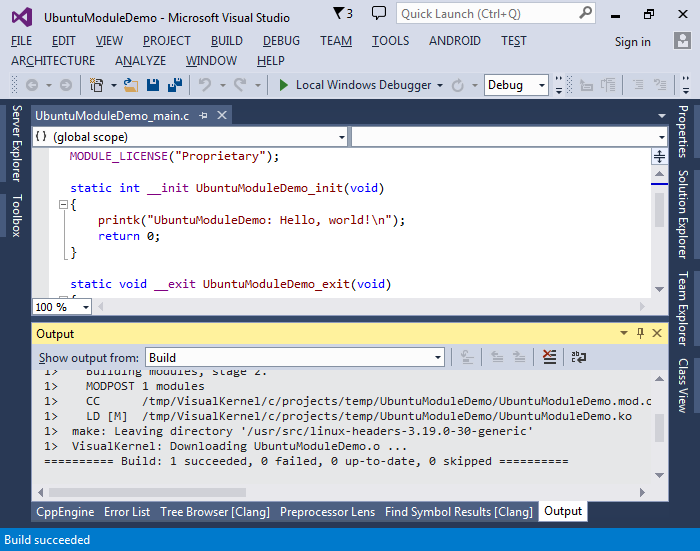700x551 pixels.
Task: Click the Refresh circular arrow icon
Action: pyautogui.click(x=458, y=85)
